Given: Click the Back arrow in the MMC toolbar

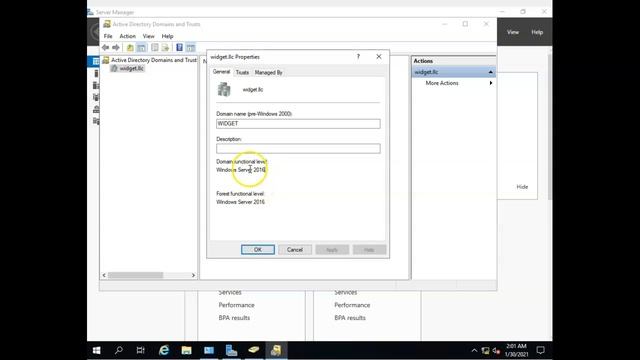Looking at the screenshot, I should pyautogui.click(x=105, y=48).
